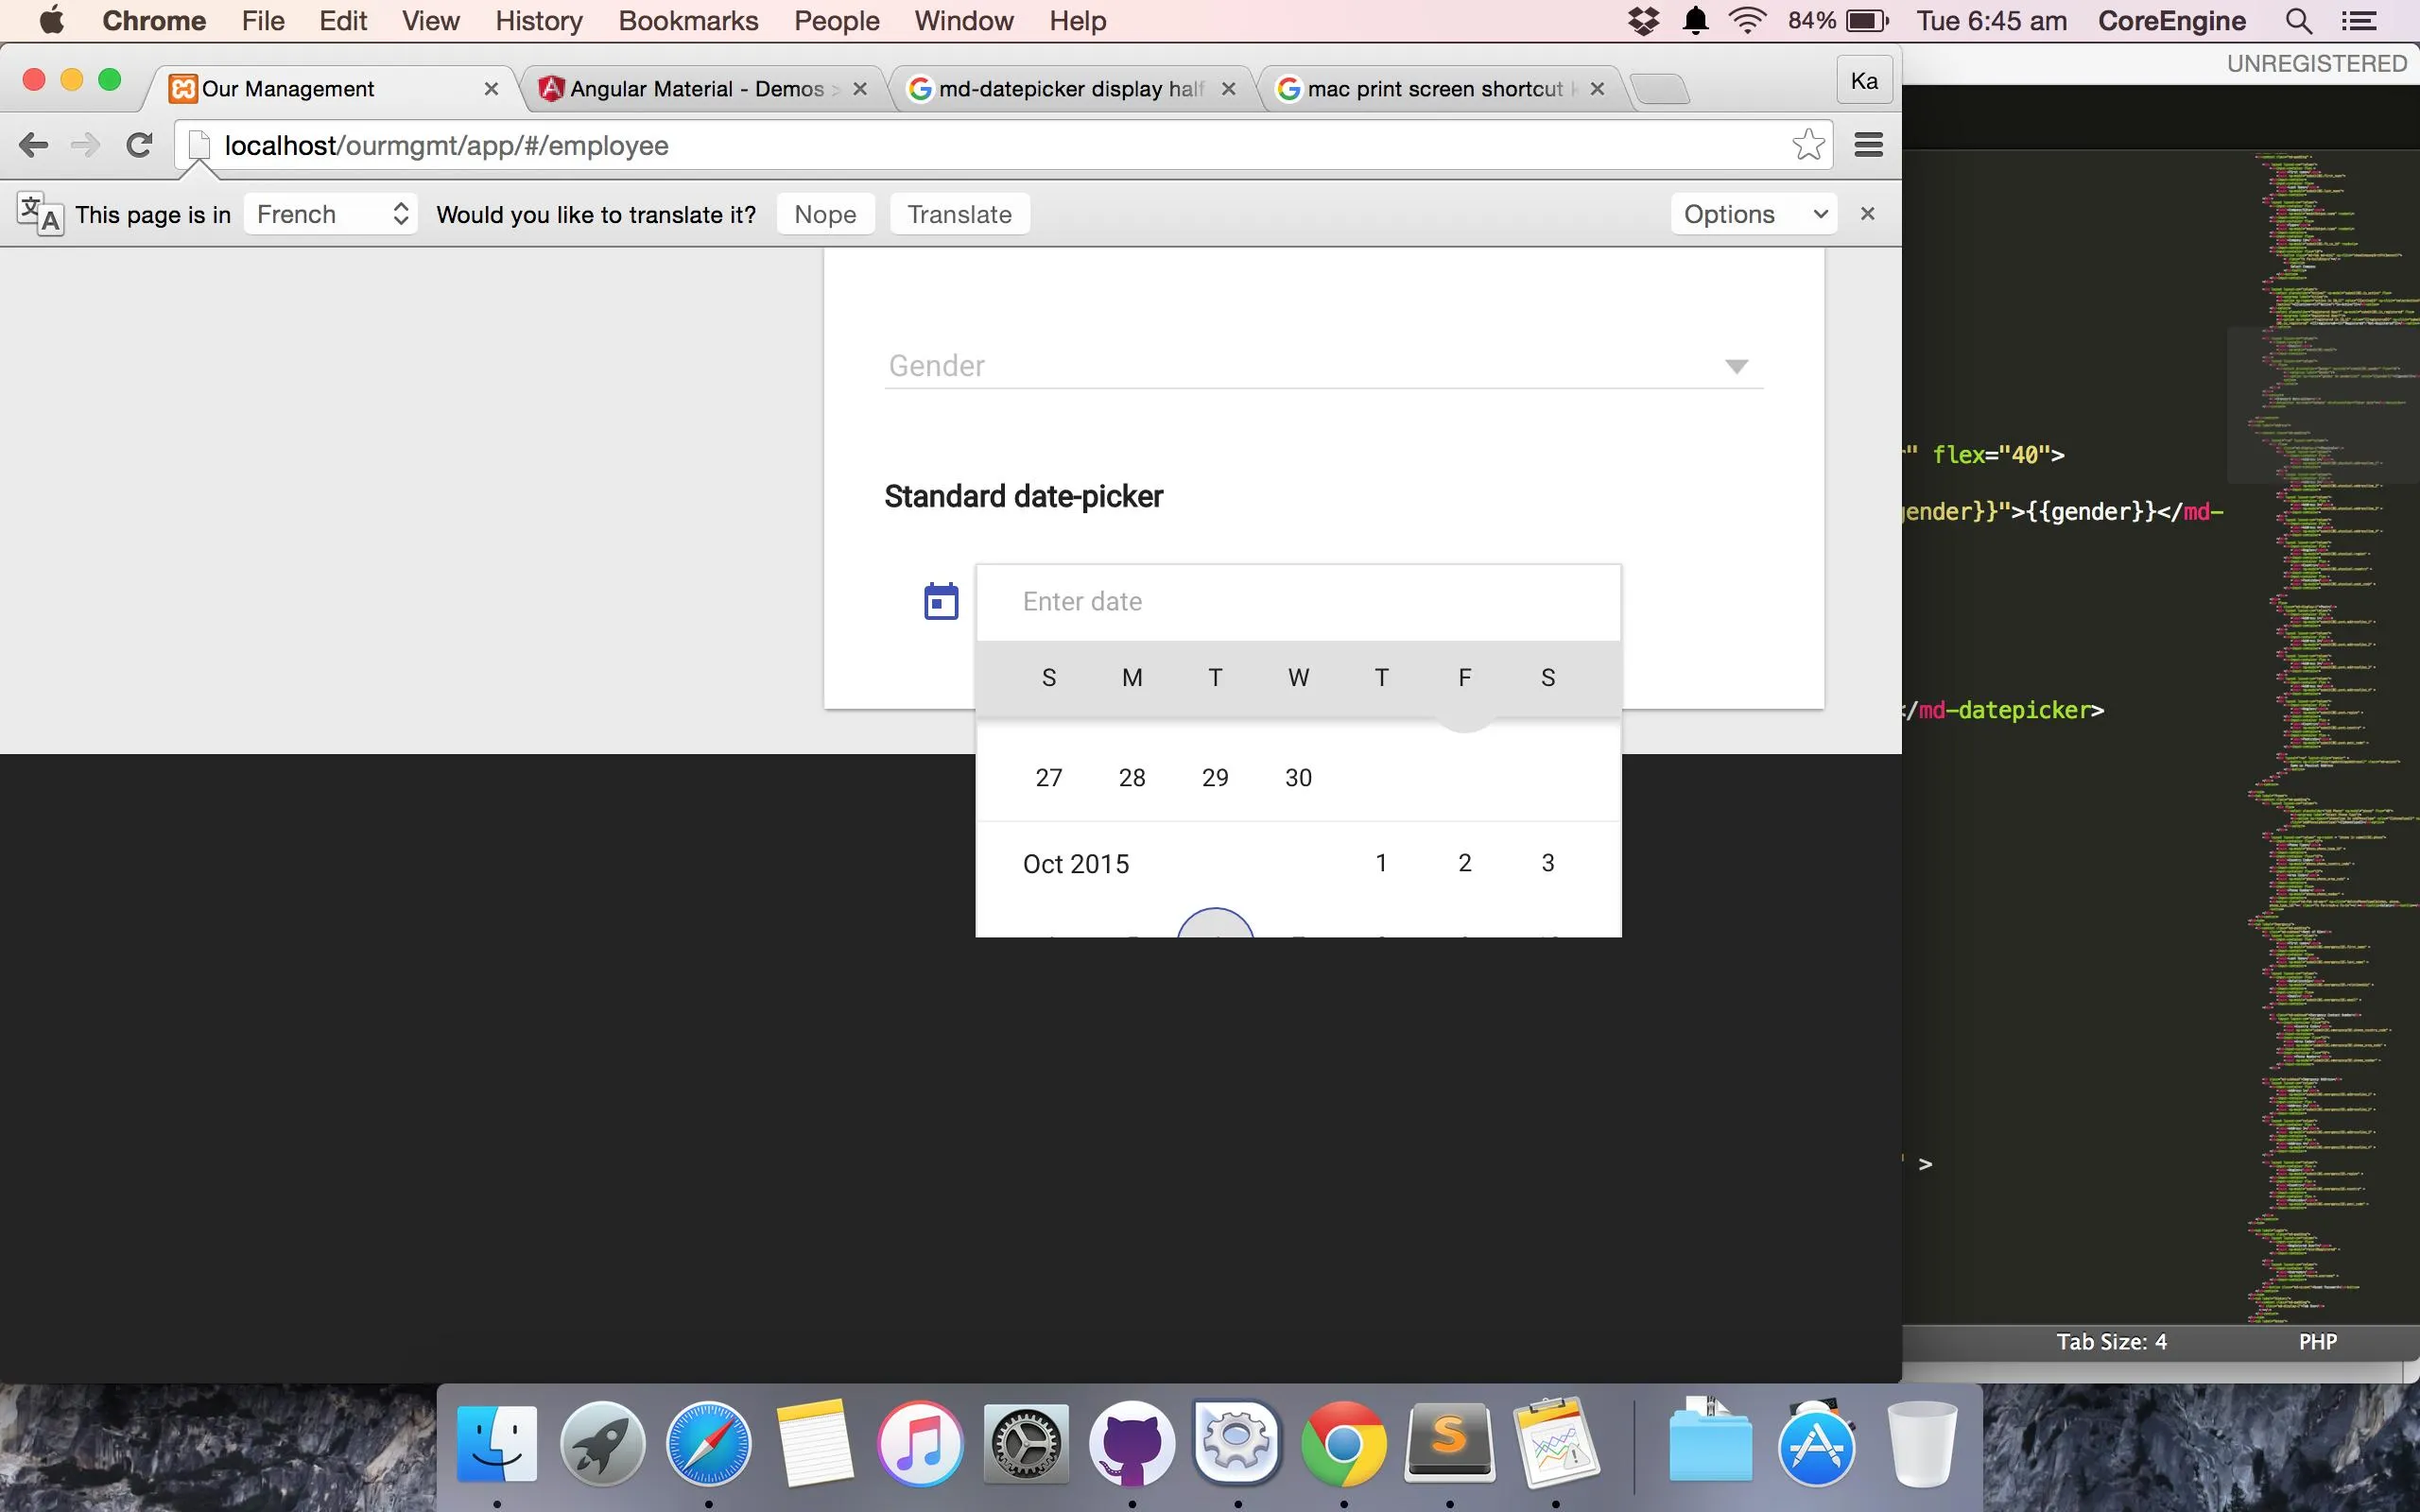Reload the current page
This screenshot has height=1512, width=2420.
tap(139, 145)
